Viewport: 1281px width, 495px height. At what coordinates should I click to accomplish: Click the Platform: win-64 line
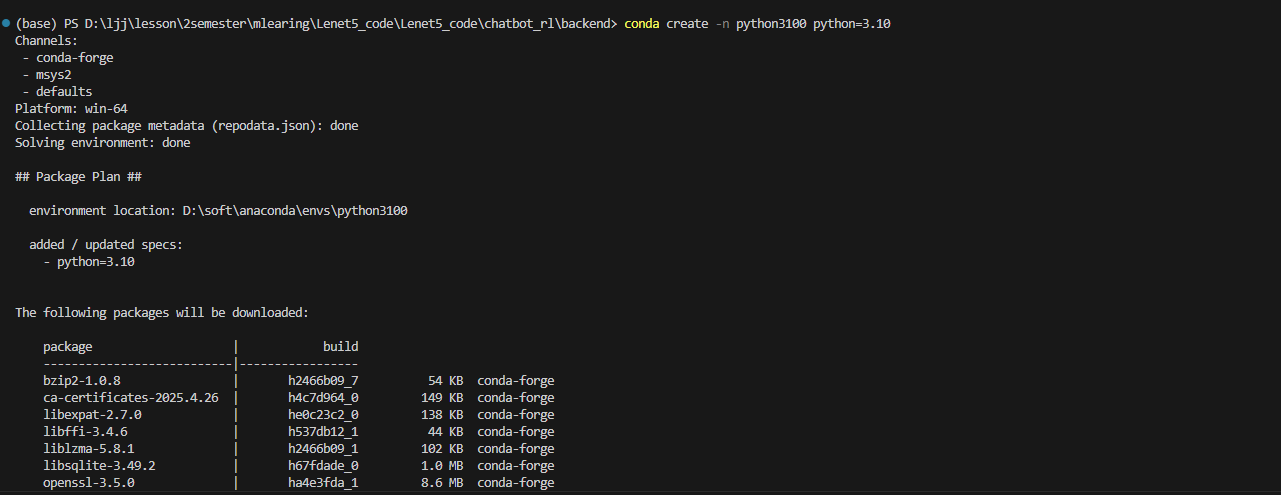tap(71, 109)
